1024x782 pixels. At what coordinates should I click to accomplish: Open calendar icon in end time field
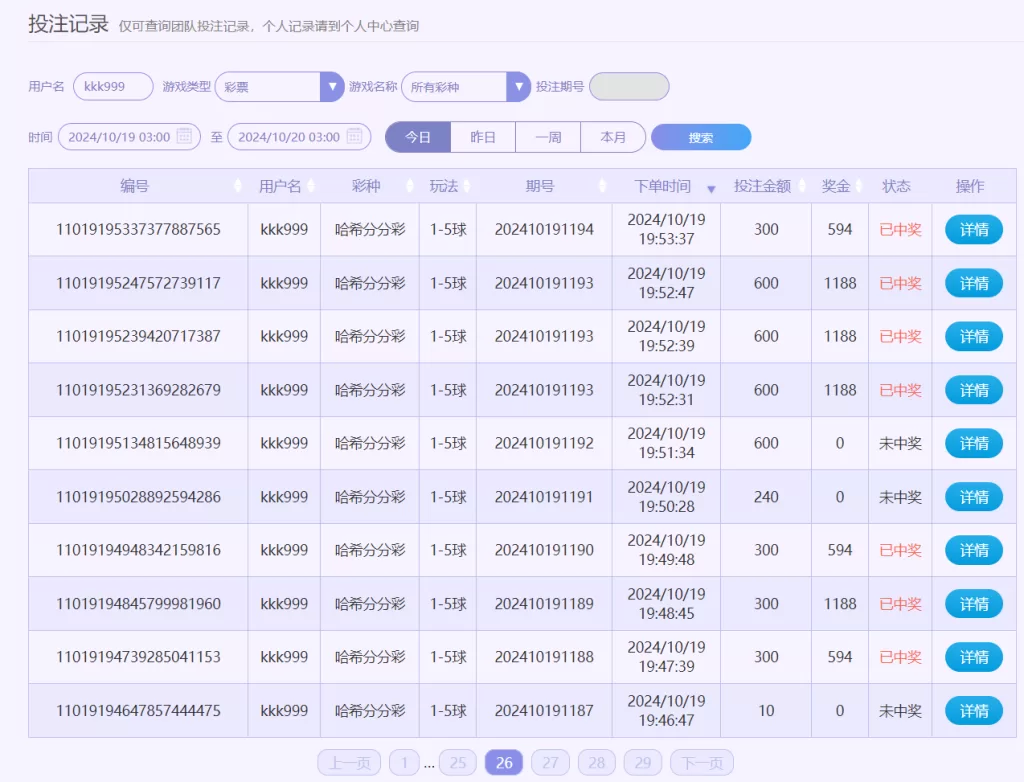pyautogui.click(x=355, y=137)
